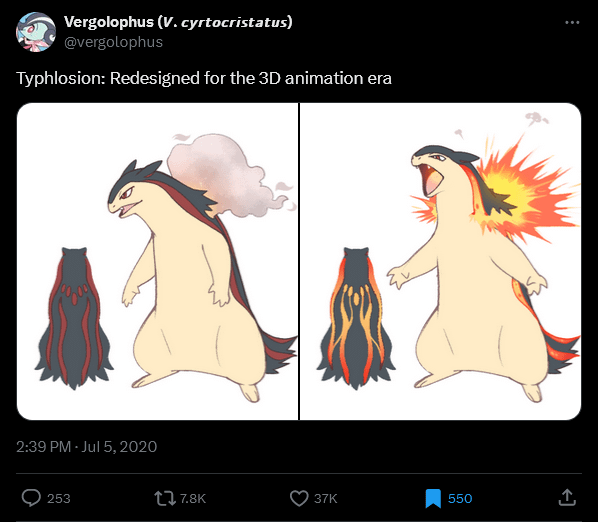Click the 550 bookmarks count
This screenshot has width=598, height=522.
460,498
